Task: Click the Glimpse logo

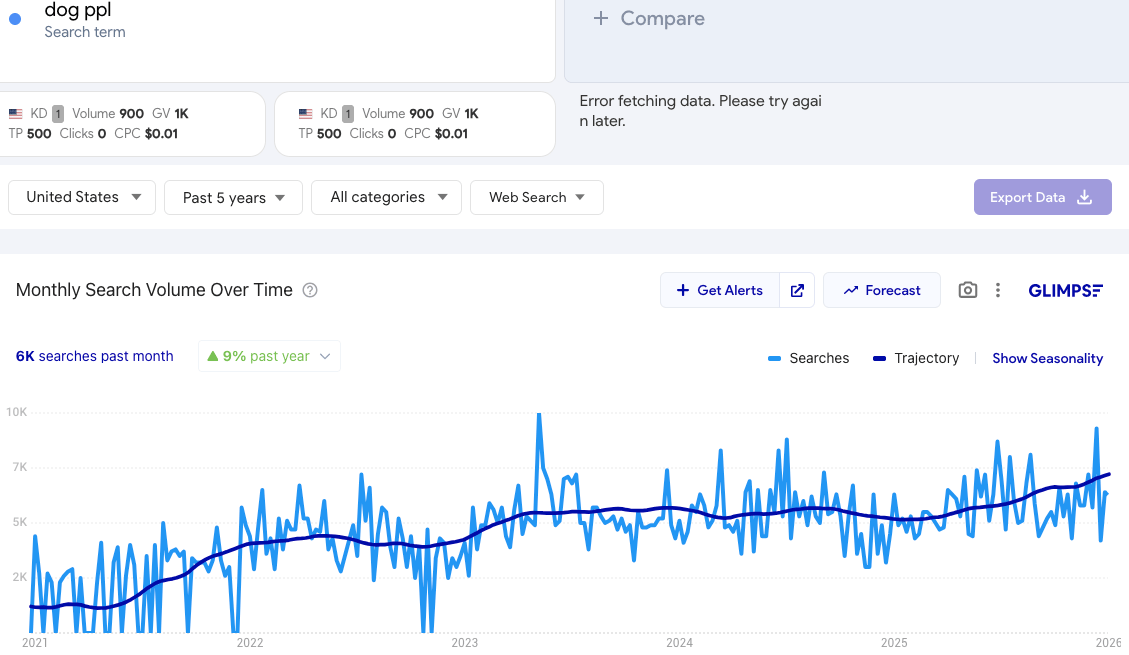Action: click(1065, 290)
